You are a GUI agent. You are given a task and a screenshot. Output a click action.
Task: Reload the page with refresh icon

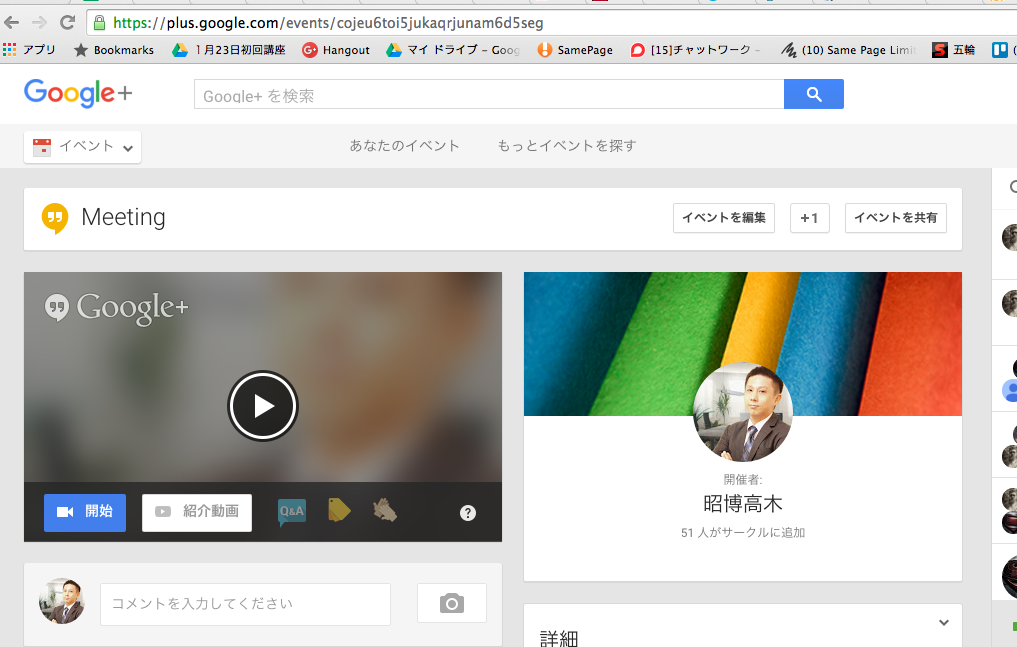coord(67,23)
